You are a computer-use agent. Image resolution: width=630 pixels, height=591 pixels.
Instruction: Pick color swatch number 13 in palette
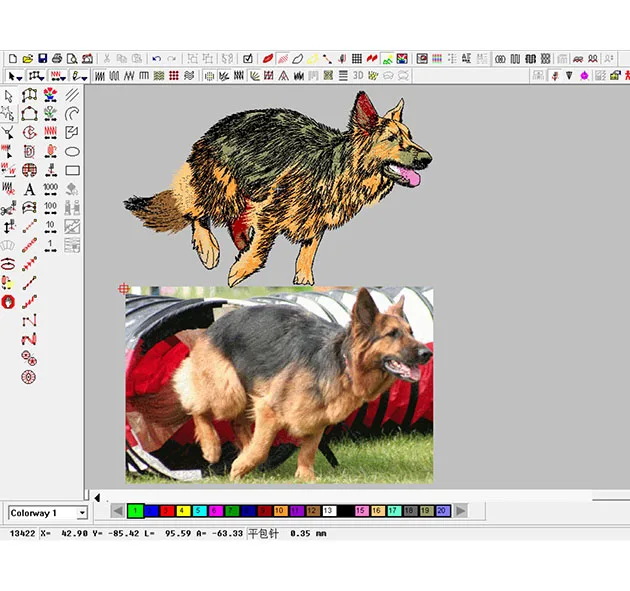pyautogui.click(x=328, y=511)
